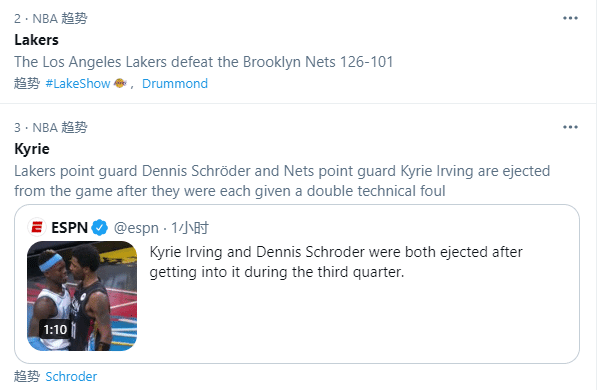Click the Lakers emoji after #LakeShow
Image resolution: width=598 pixels, height=390 pixels.
[x=120, y=83]
